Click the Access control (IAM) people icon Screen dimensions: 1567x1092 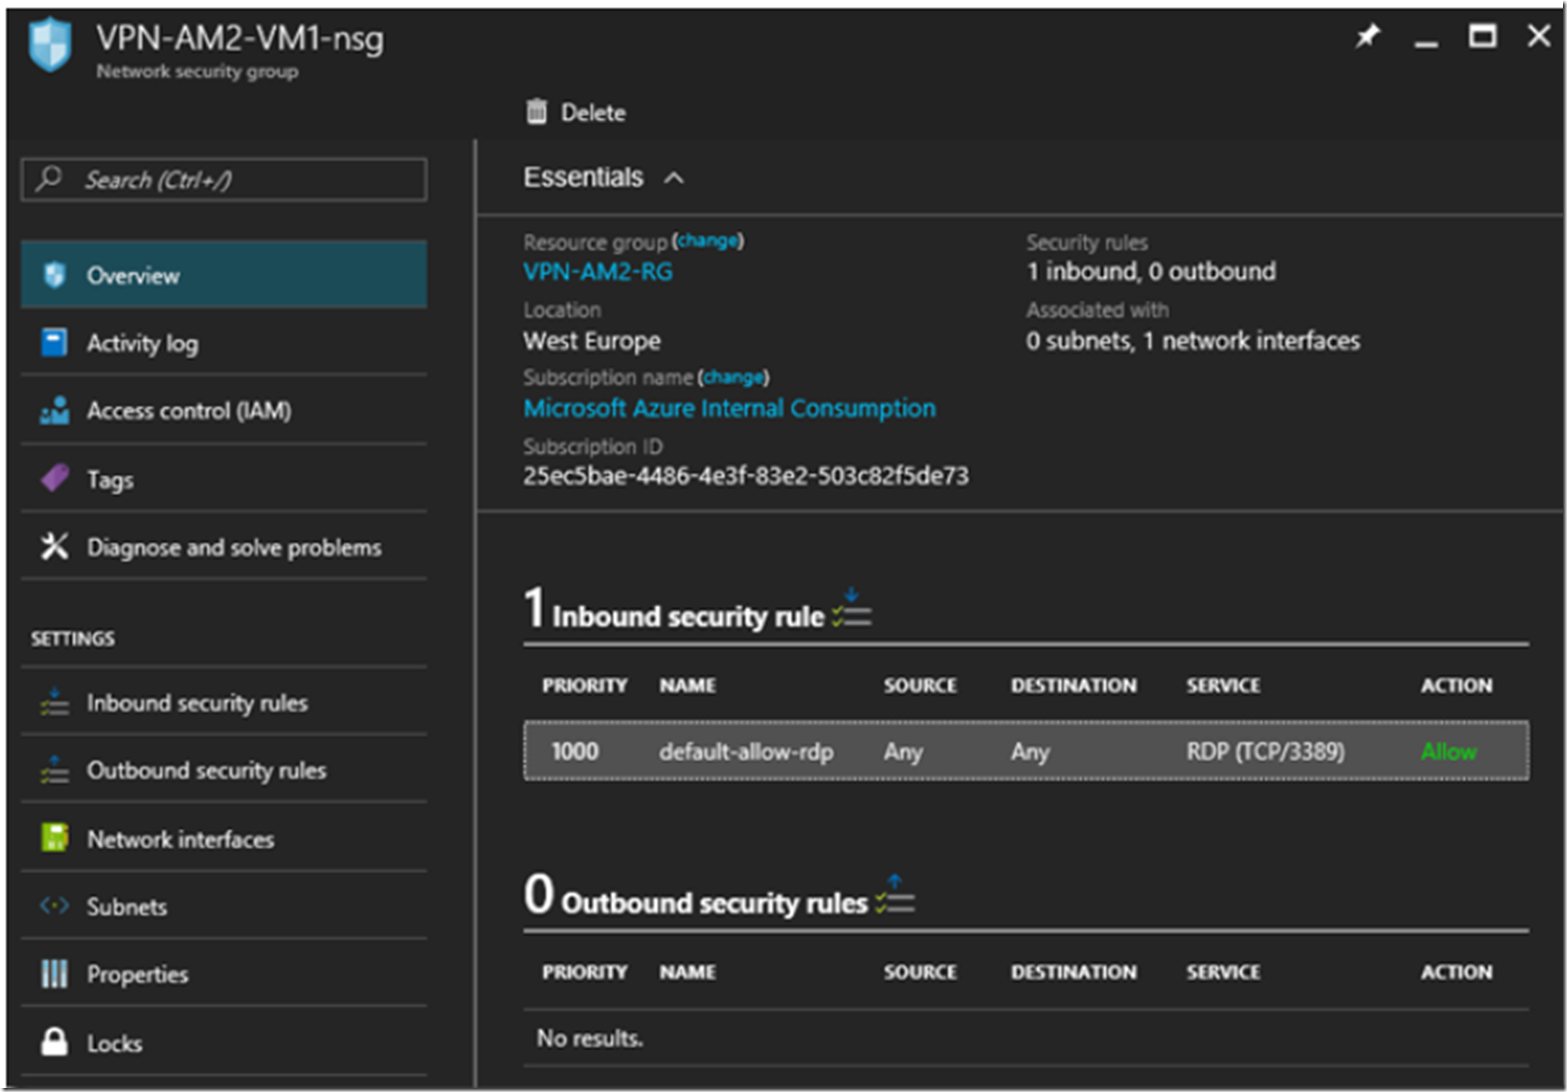pyautogui.click(x=54, y=410)
